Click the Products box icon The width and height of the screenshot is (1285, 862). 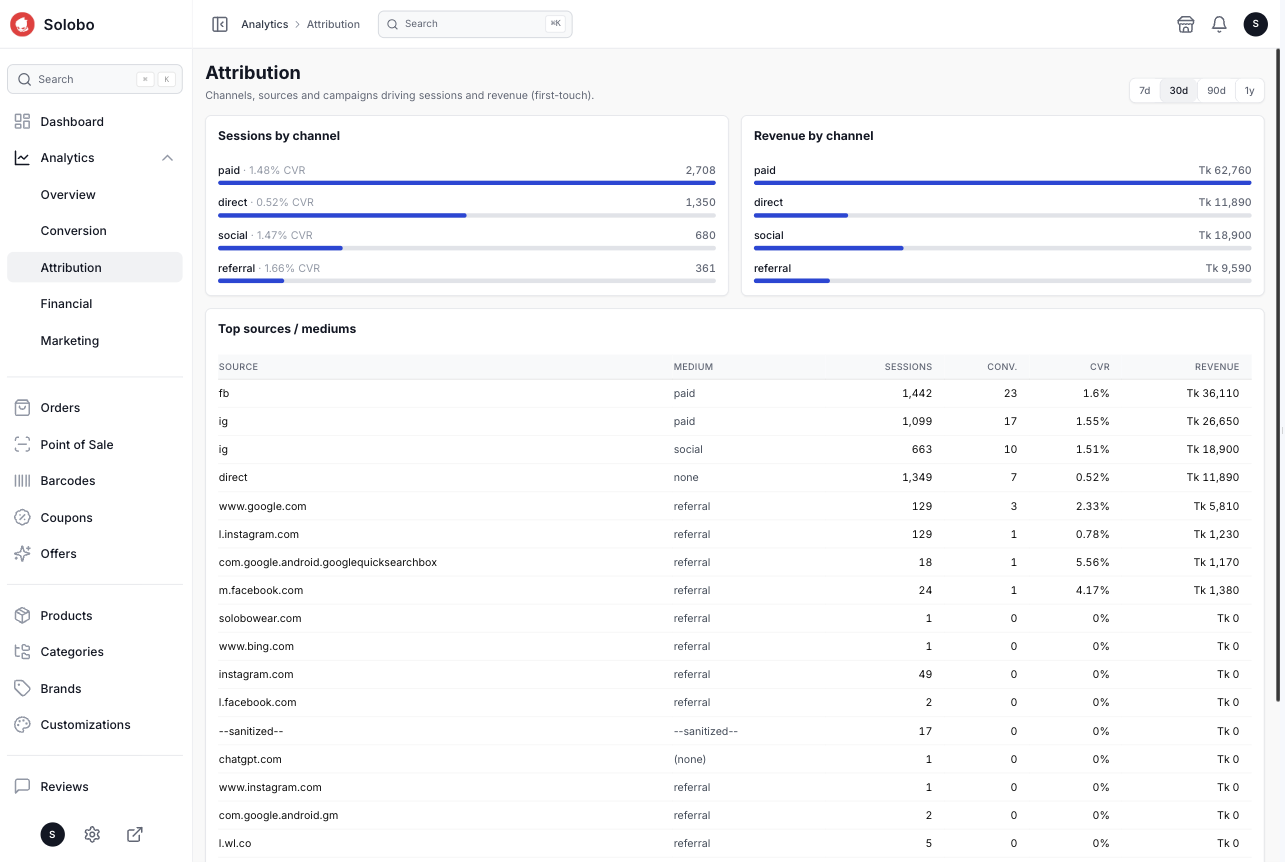click(x=22, y=615)
